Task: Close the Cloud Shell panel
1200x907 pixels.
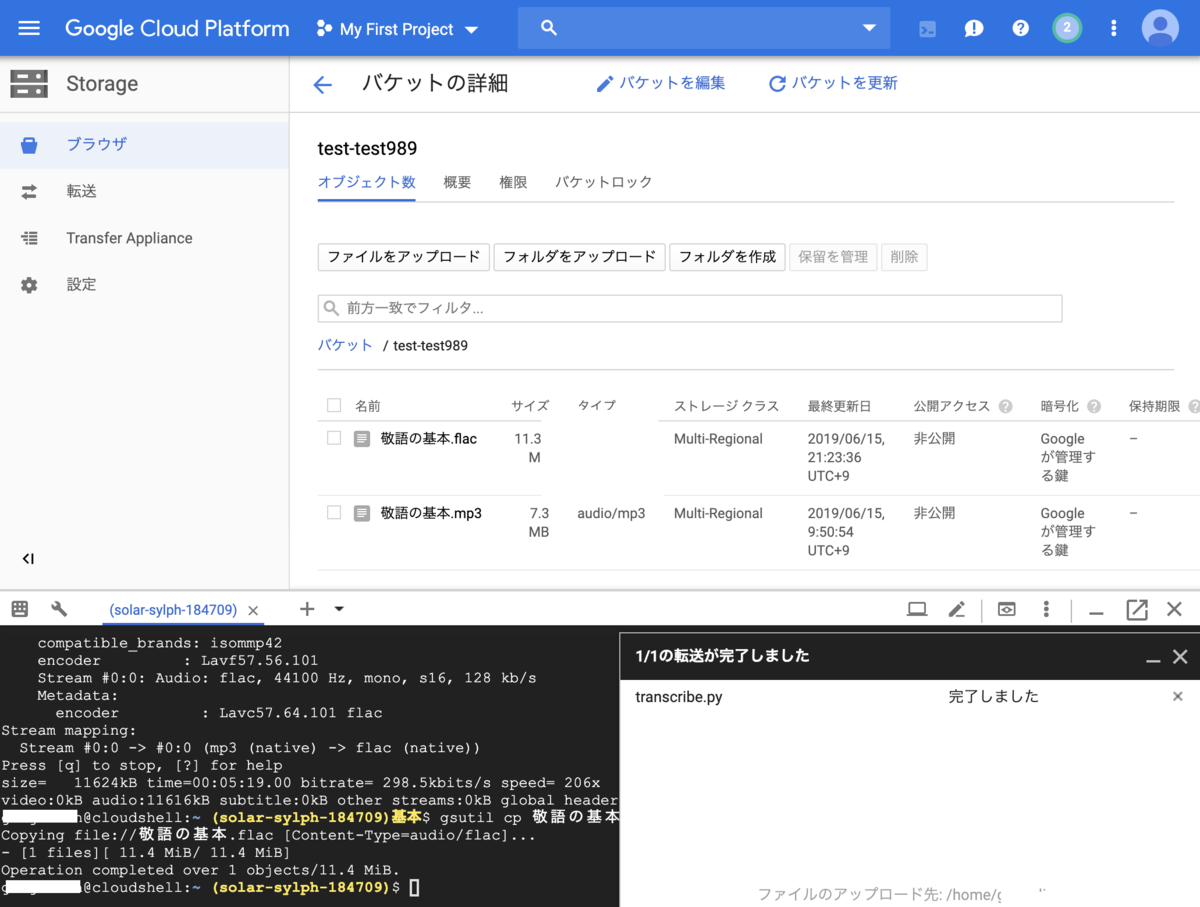Action: pyautogui.click(x=1175, y=609)
